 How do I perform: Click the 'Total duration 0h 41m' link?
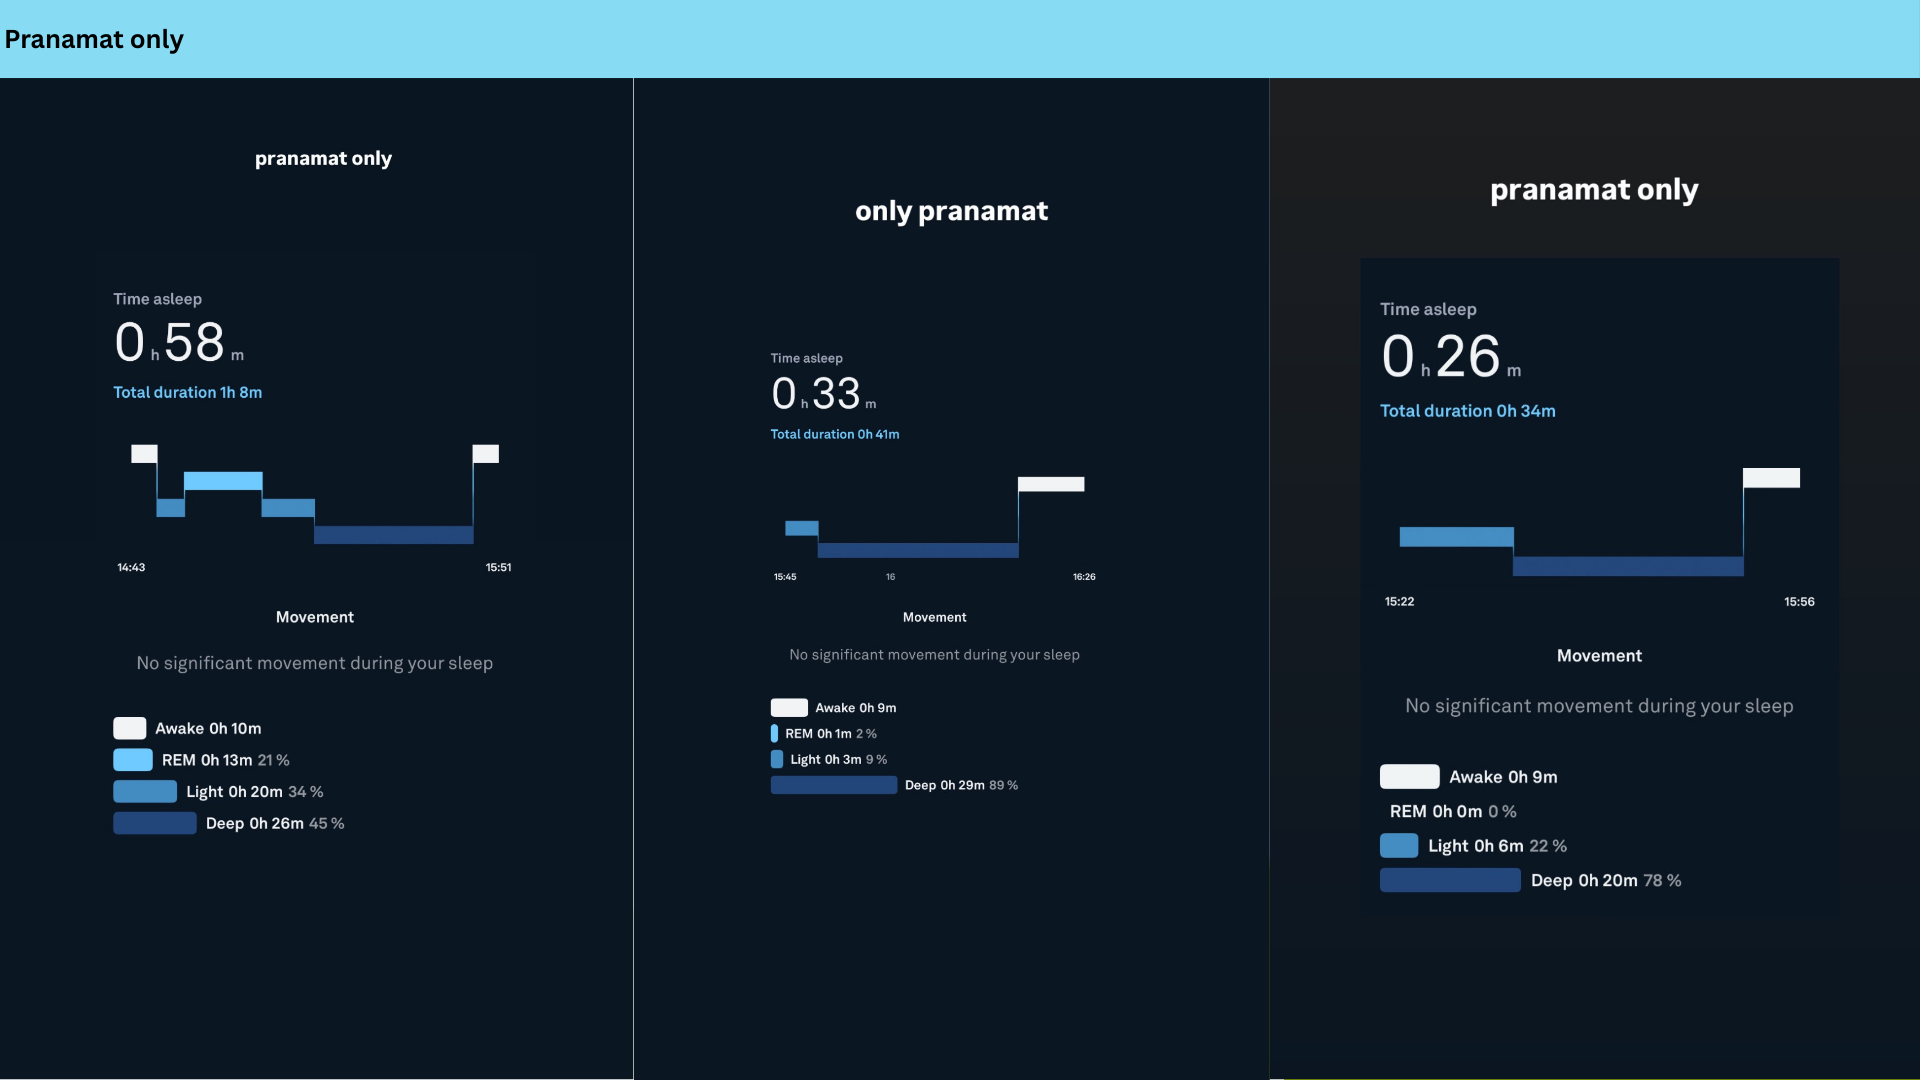835,434
